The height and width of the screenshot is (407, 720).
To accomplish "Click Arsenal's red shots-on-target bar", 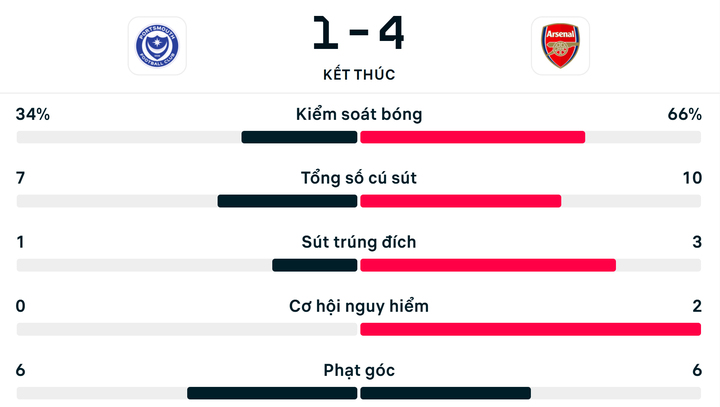I will coord(487,265).
